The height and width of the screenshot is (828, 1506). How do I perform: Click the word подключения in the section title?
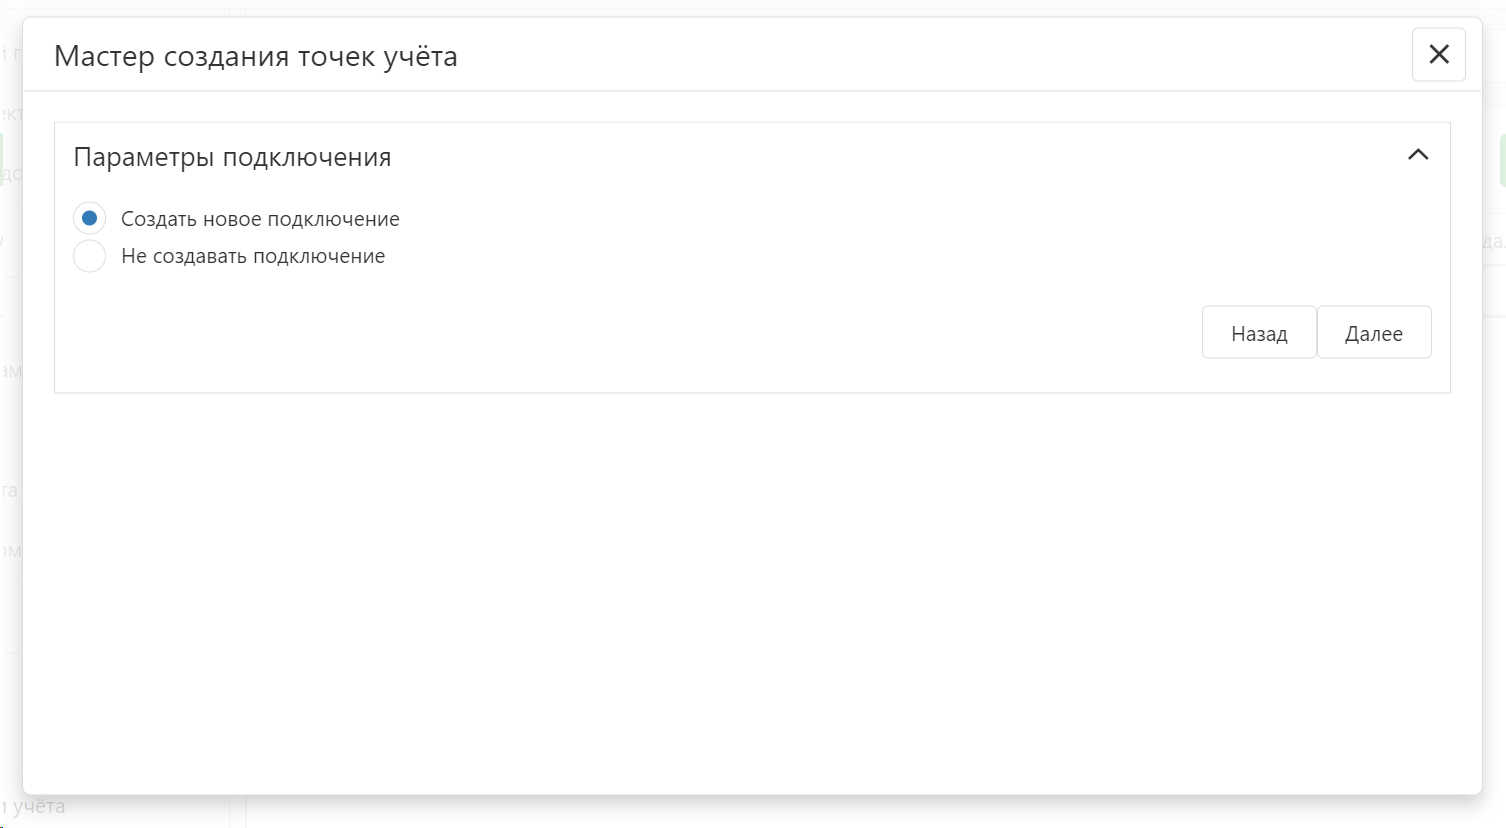pos(306,157)
